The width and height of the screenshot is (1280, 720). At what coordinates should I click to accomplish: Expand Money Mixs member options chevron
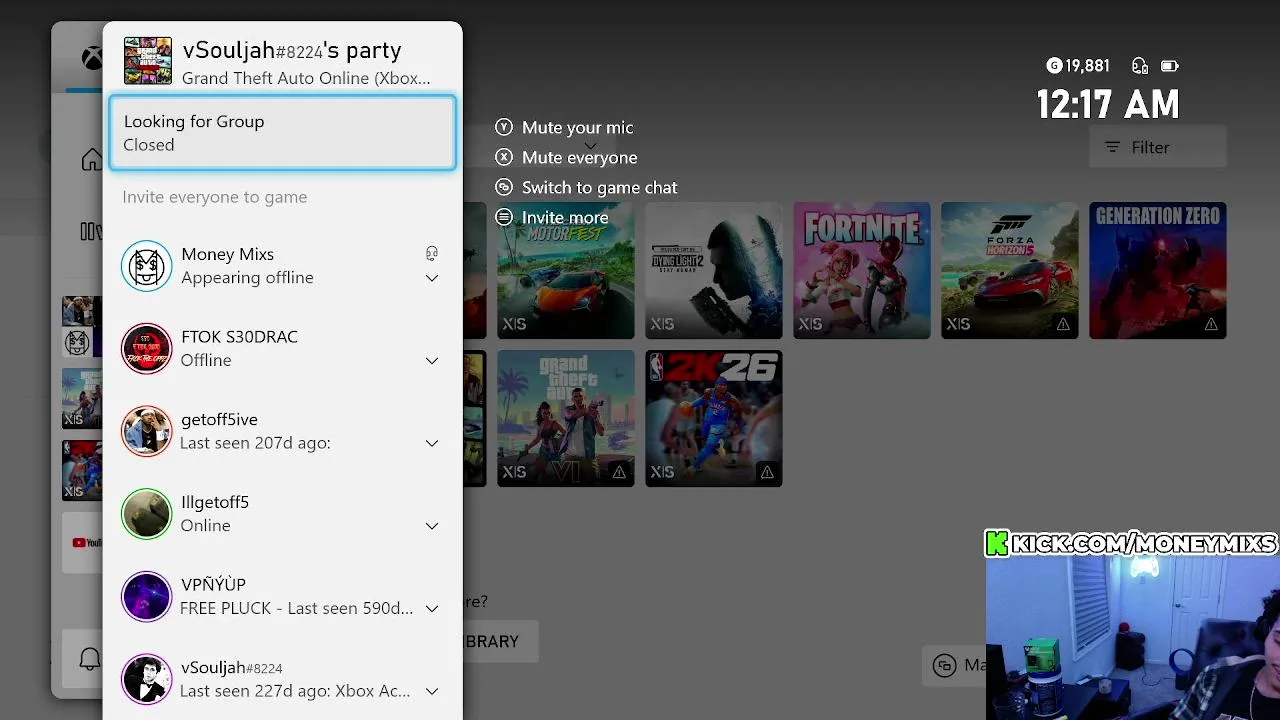click(x=432, y=278)
